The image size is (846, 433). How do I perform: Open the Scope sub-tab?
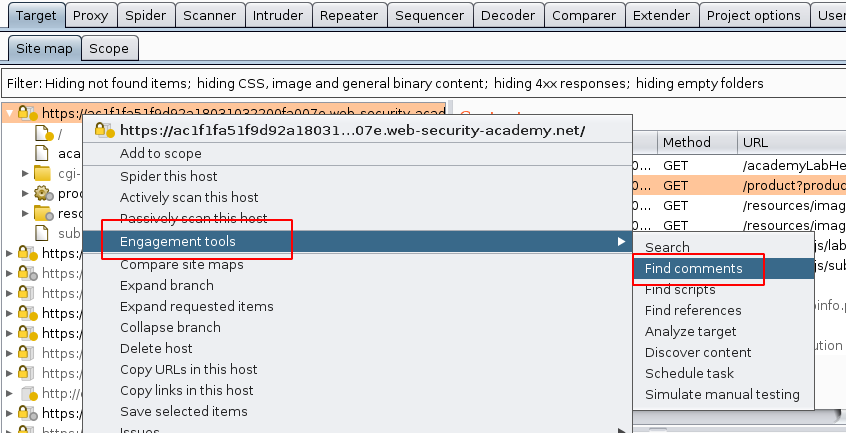pyautogui.click(x=108, y=48)
